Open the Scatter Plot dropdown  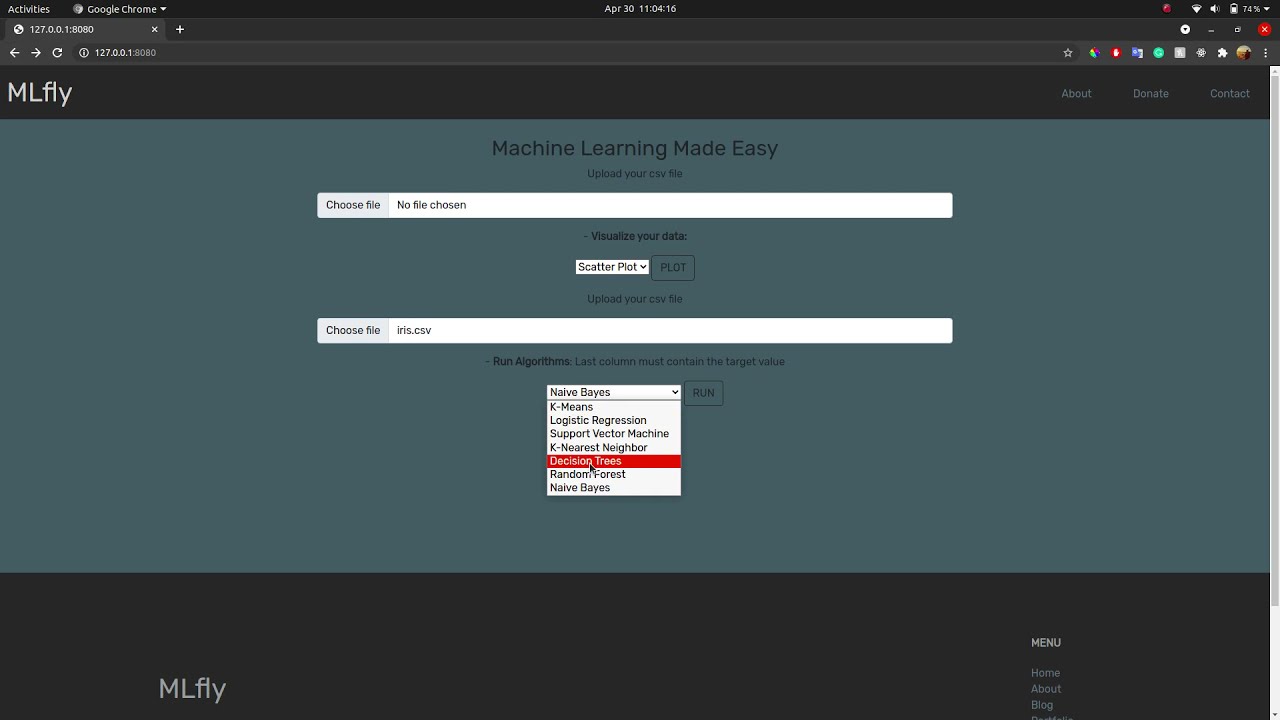coord(612,267)
